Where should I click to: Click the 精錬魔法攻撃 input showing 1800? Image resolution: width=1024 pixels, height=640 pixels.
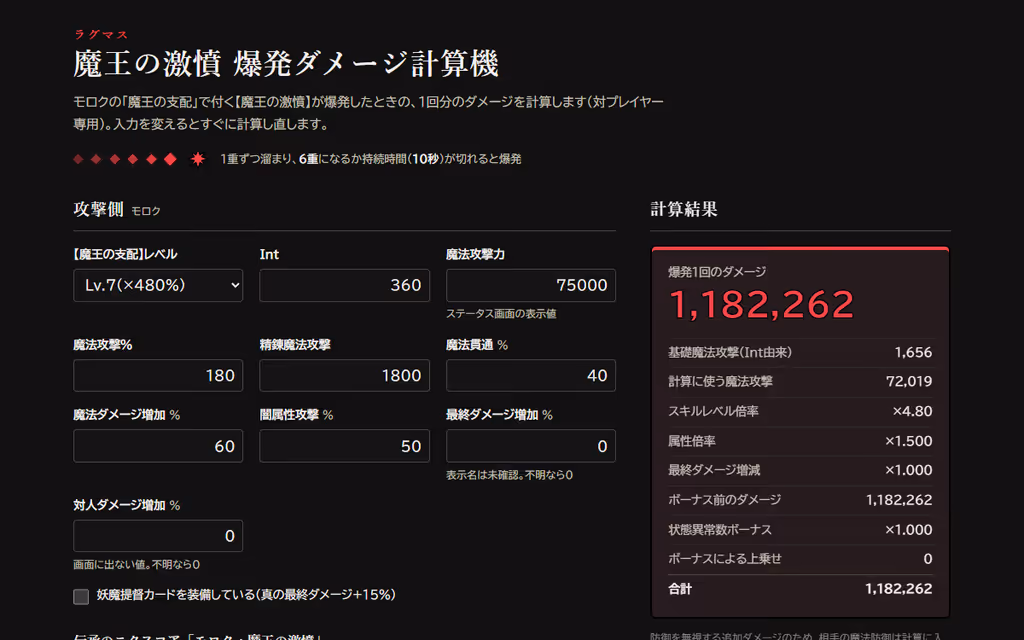[344, 376]
